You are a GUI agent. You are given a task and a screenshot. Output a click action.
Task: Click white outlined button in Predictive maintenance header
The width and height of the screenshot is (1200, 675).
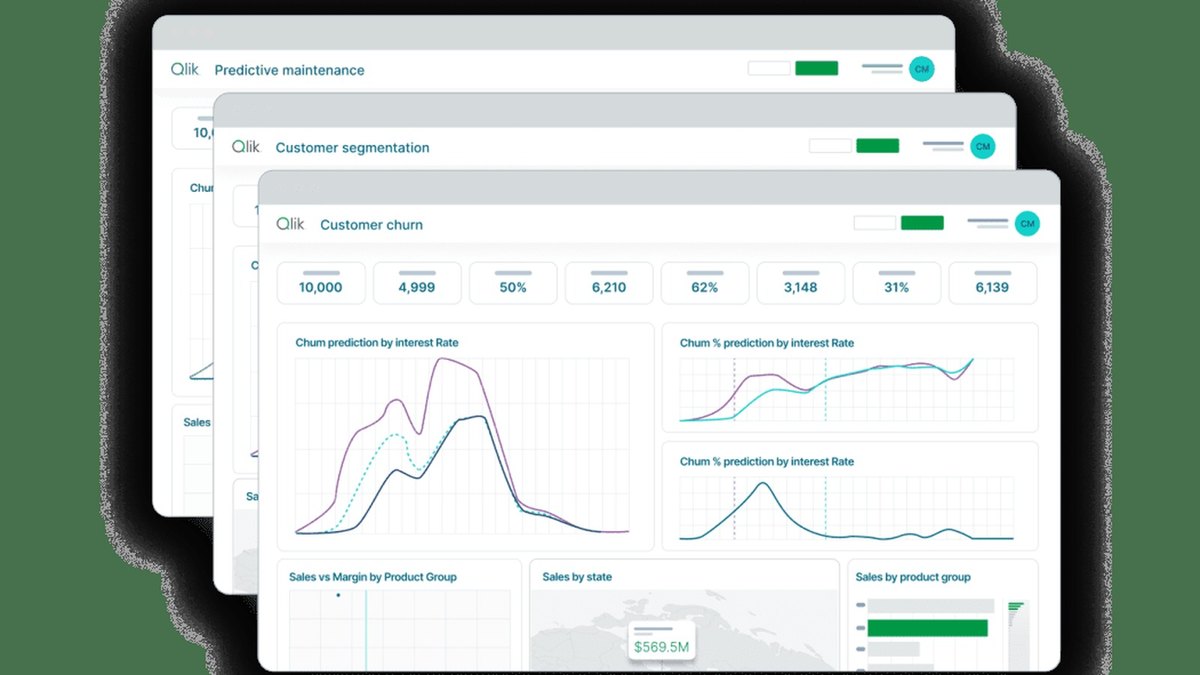769,68
